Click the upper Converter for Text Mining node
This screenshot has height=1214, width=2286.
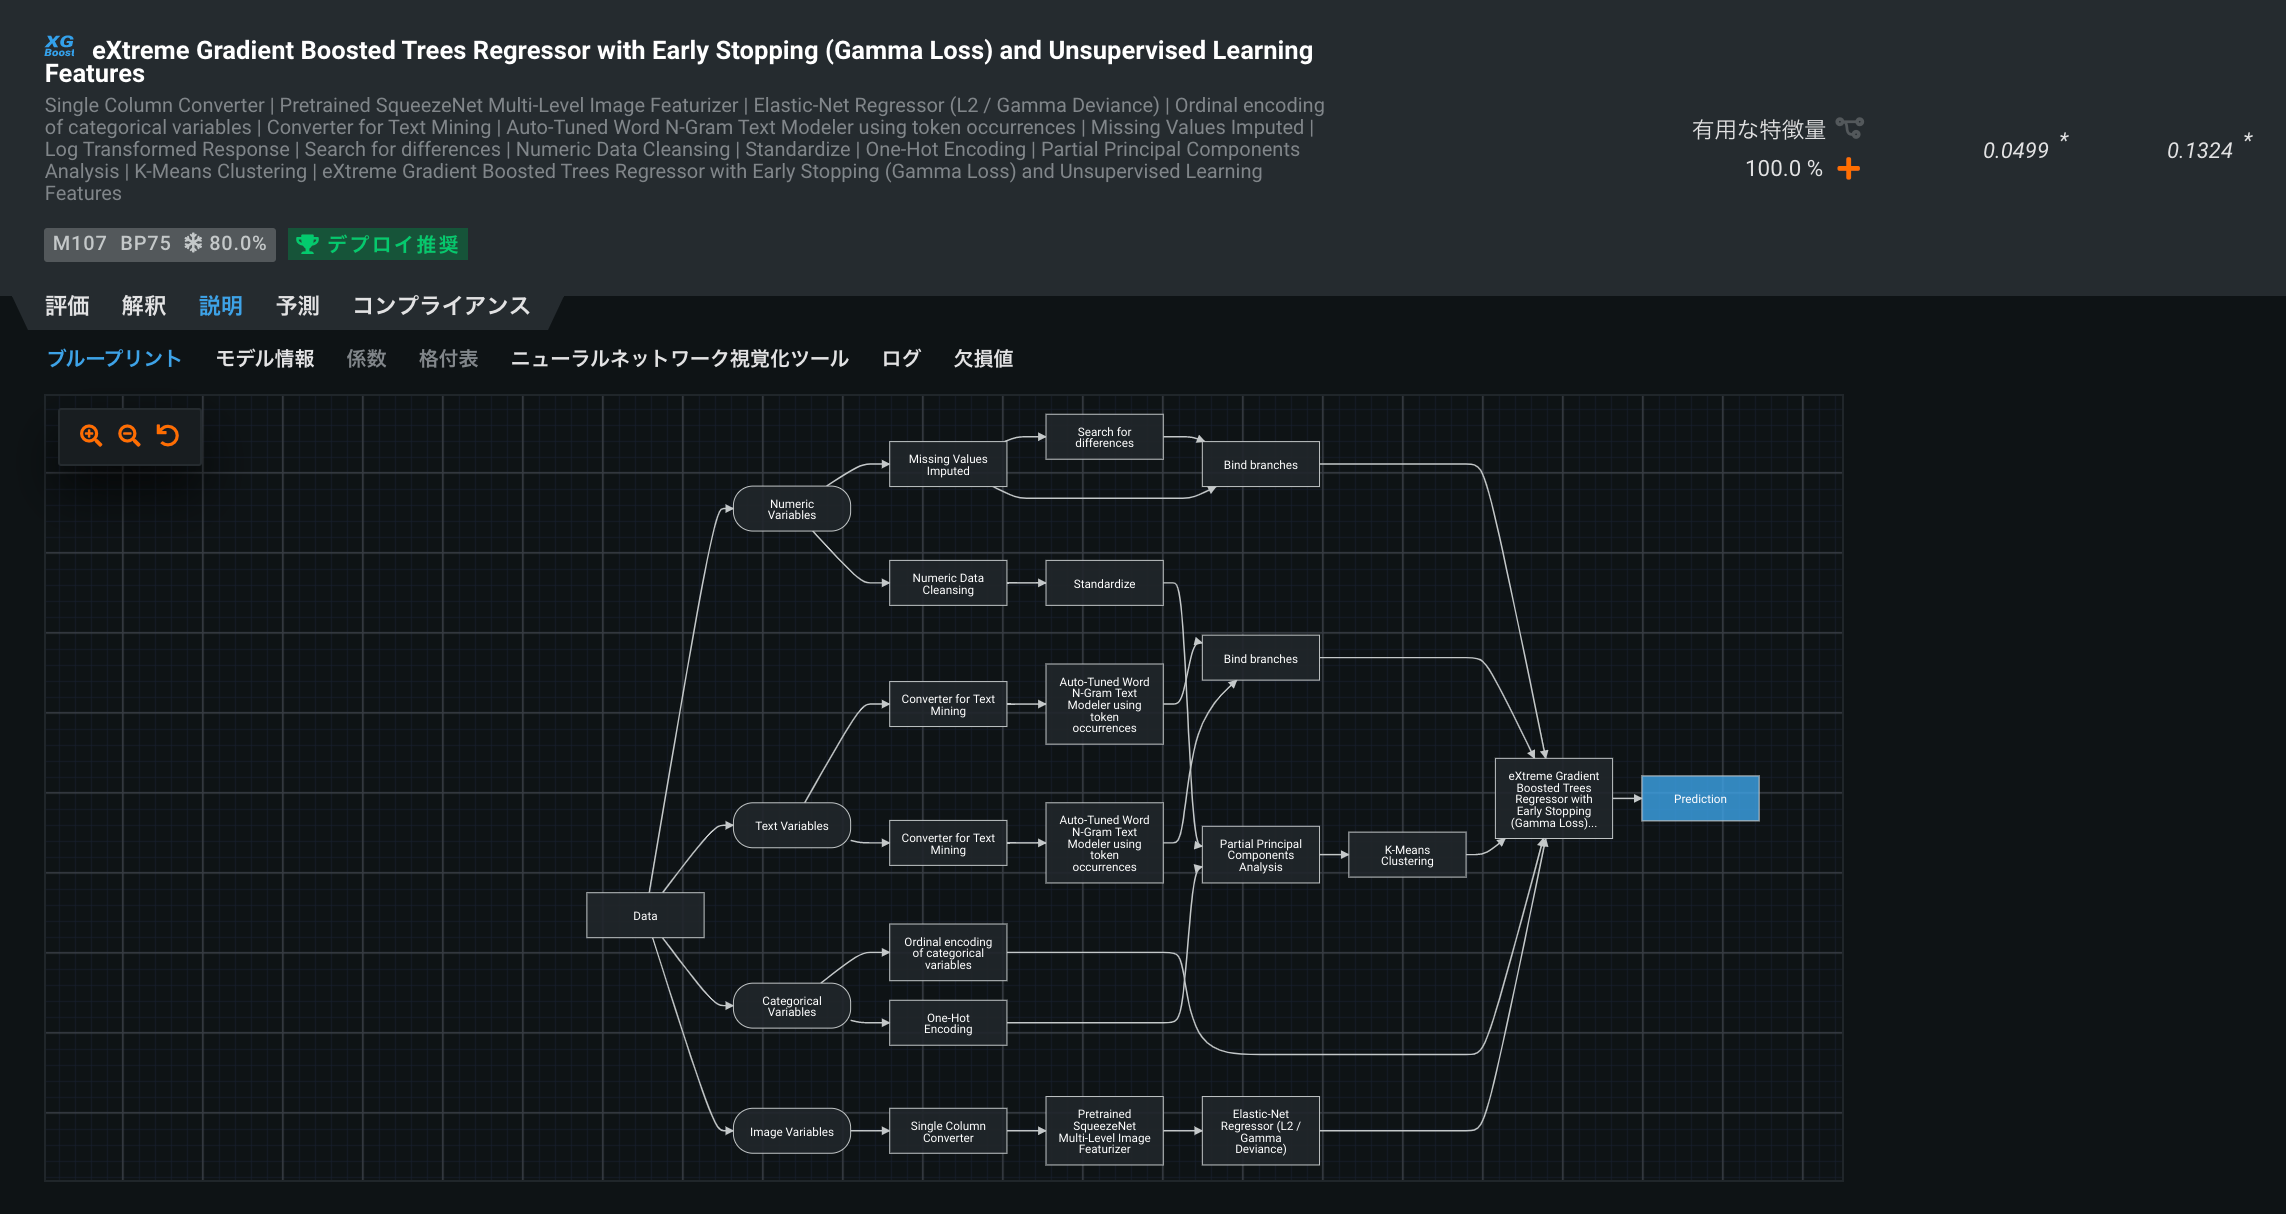(948, 704)
